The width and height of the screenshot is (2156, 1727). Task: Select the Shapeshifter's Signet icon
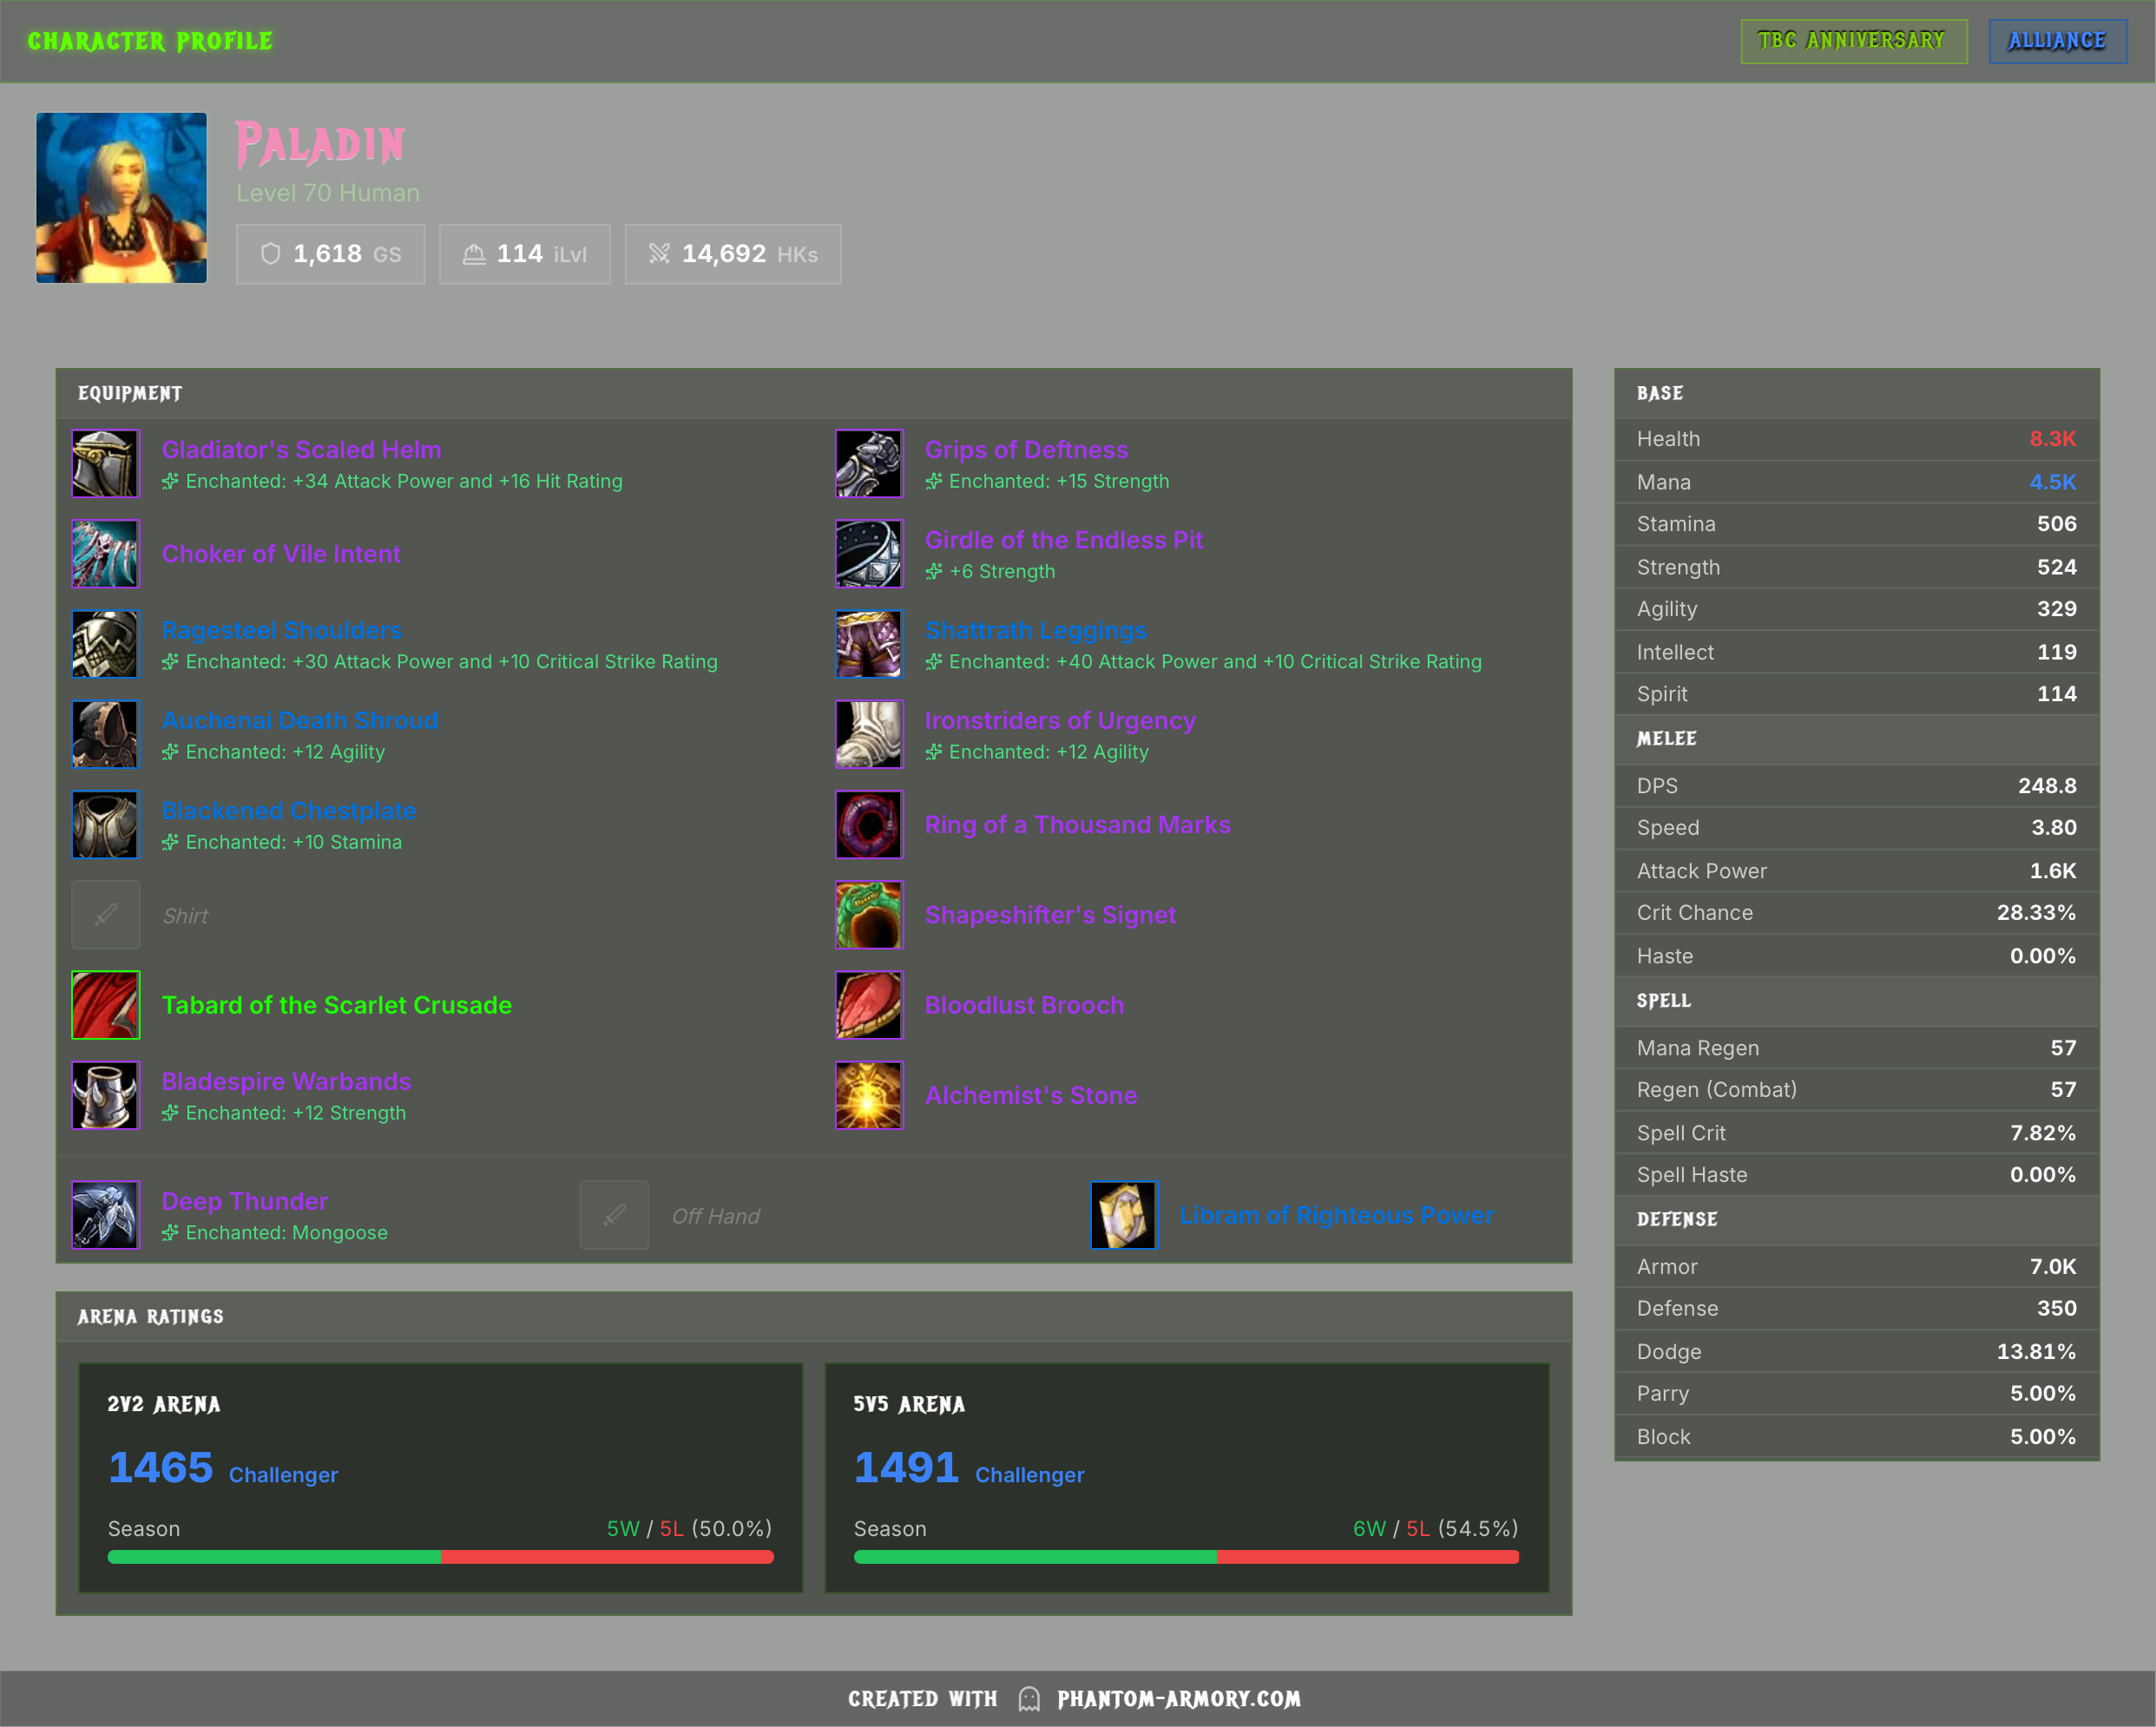coord(869,915)
